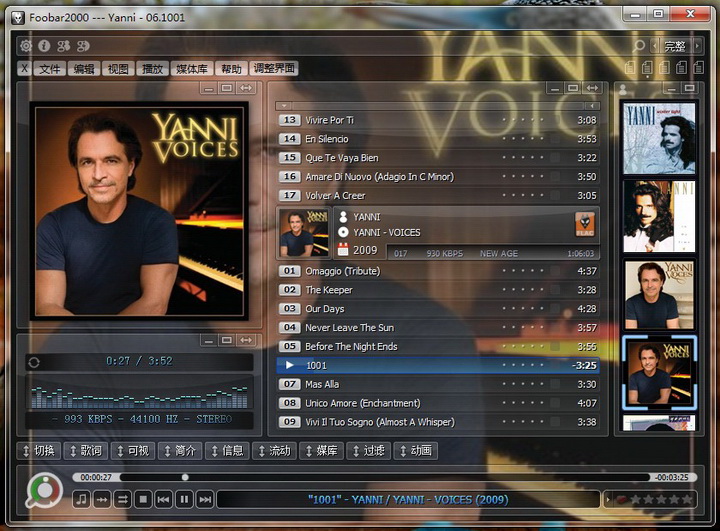The height and width of the screenshot is (531, 720).
Task: Click the Stop playback button
Action: coord(143,499)
